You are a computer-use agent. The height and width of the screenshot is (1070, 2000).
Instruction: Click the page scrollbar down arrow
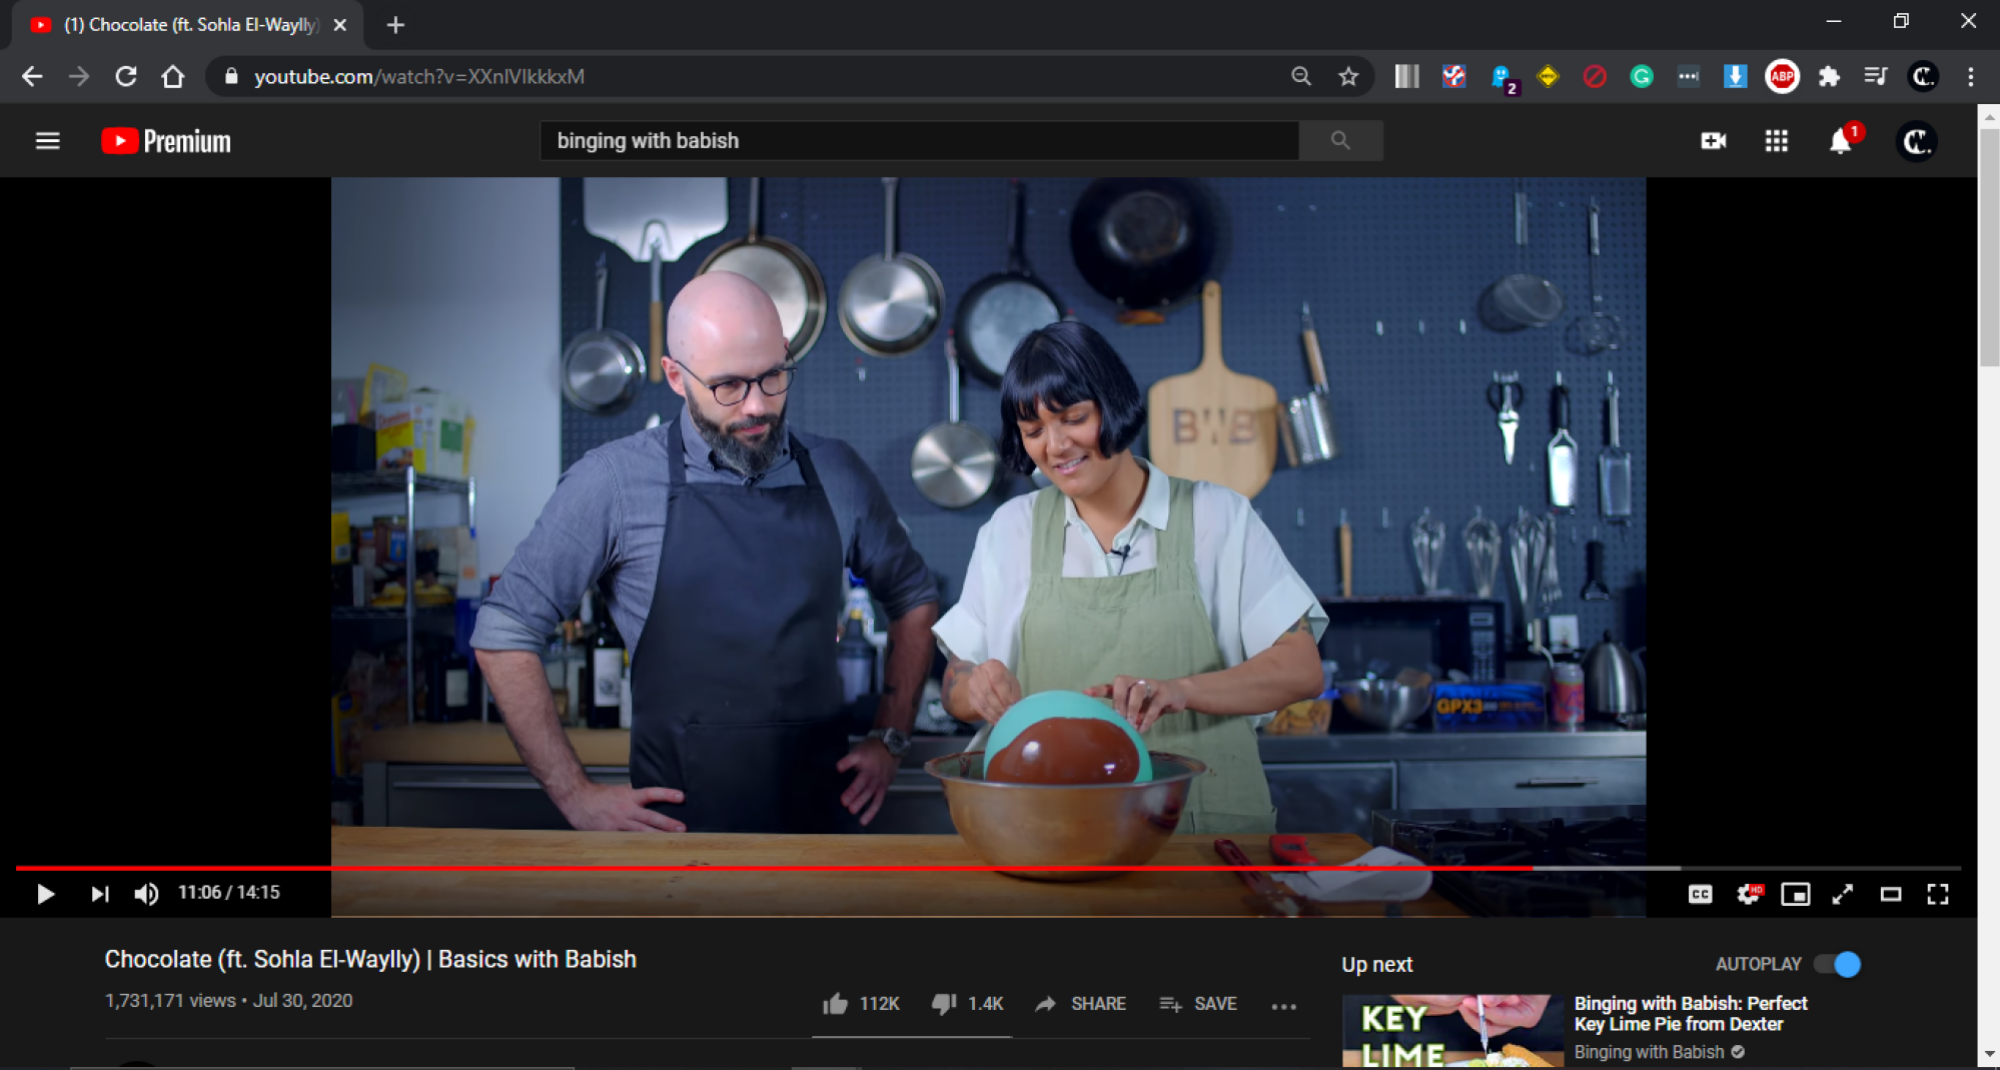(x=1989, y=1054)
